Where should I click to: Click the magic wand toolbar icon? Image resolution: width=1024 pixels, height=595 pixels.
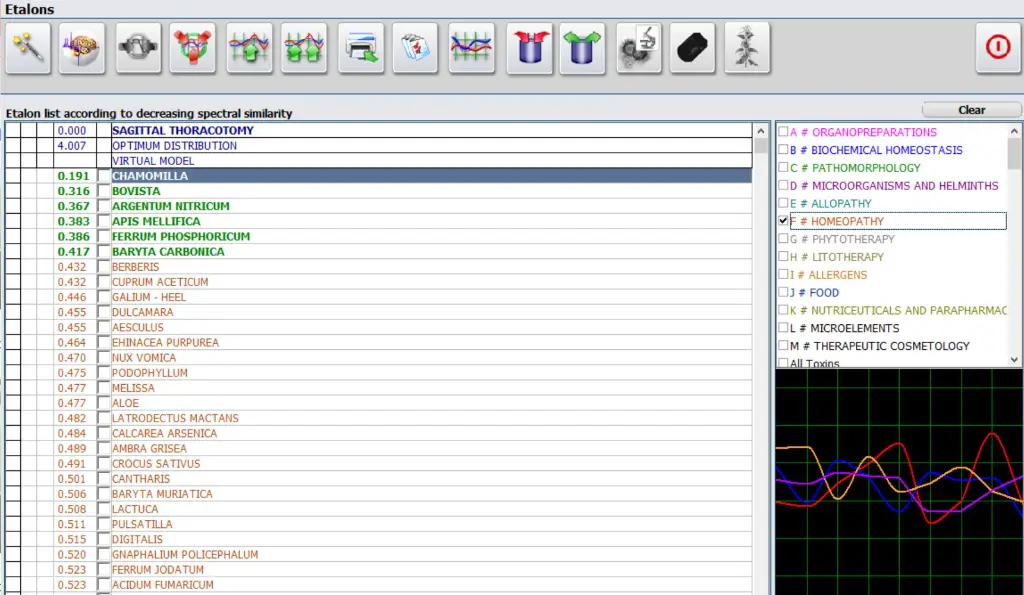(28, 48)
